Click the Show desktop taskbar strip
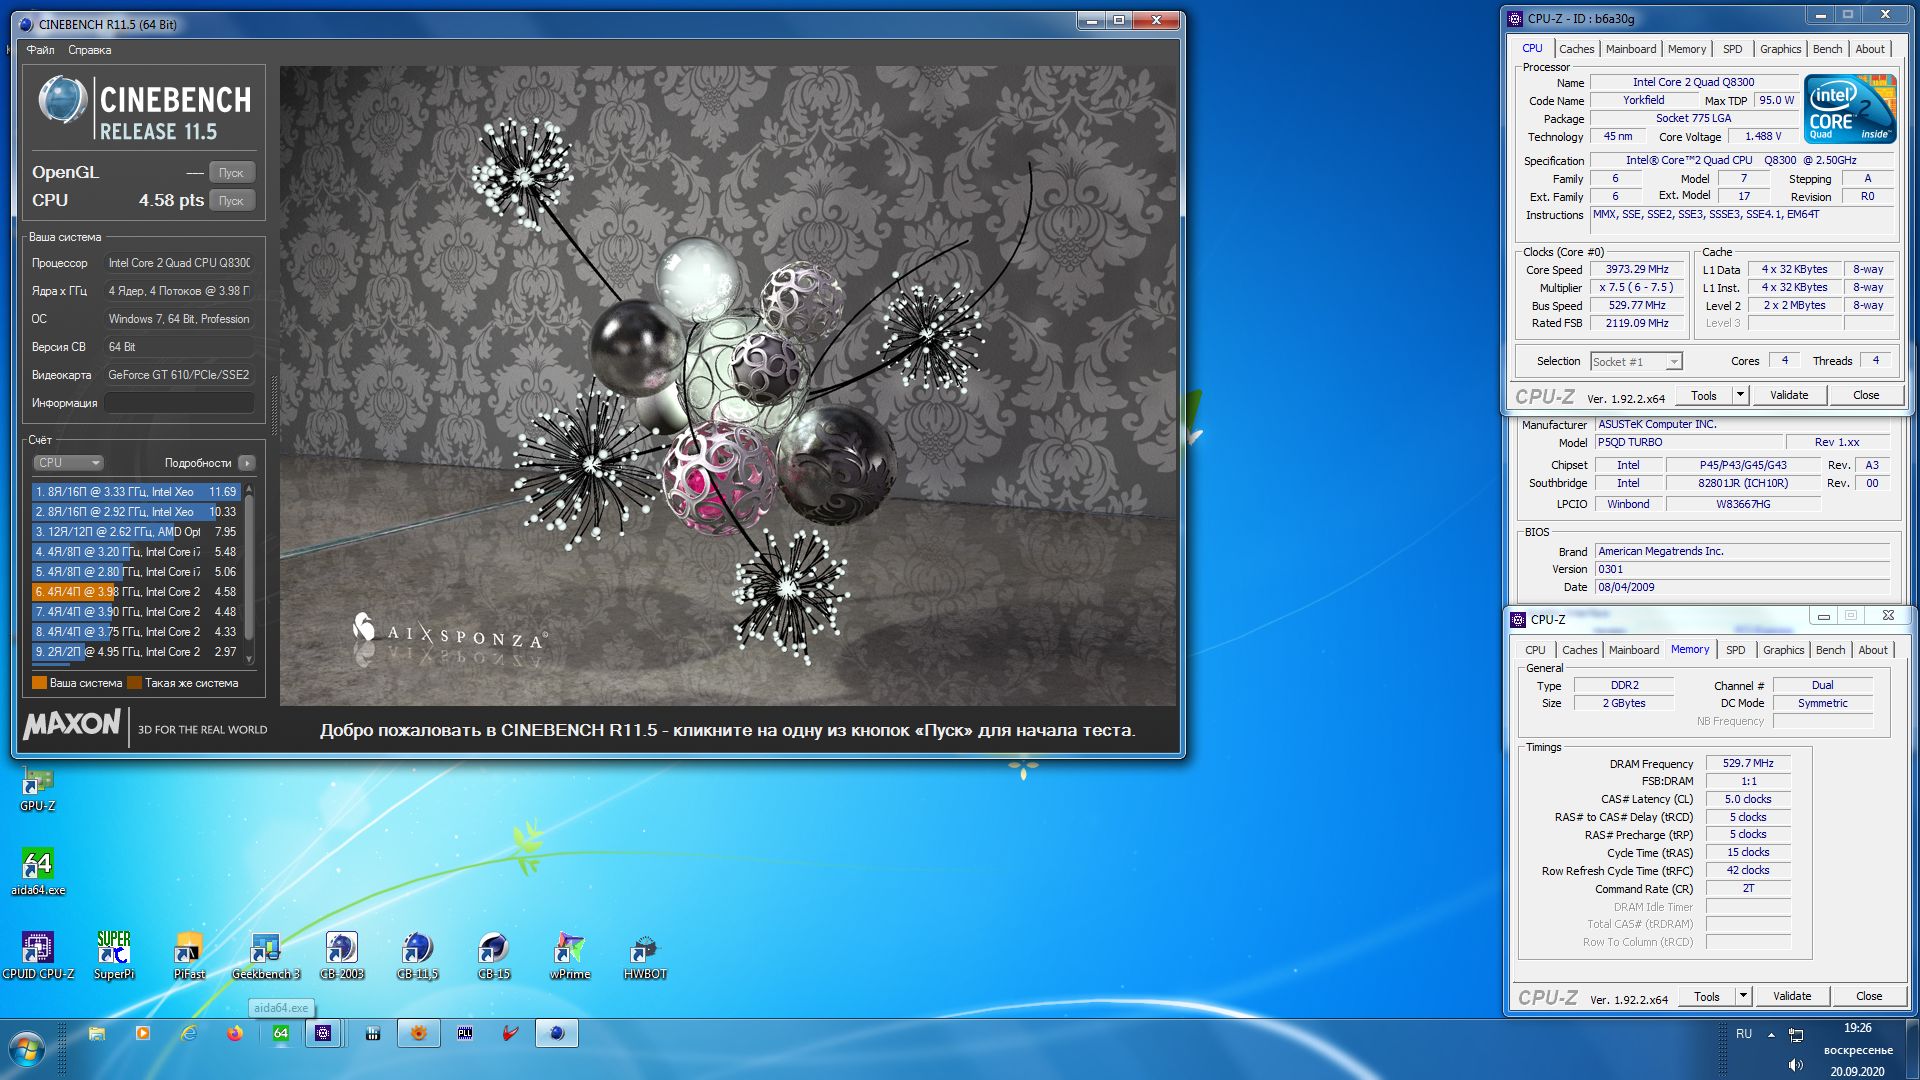1920x1080 pixels. click(1912, 1049)
